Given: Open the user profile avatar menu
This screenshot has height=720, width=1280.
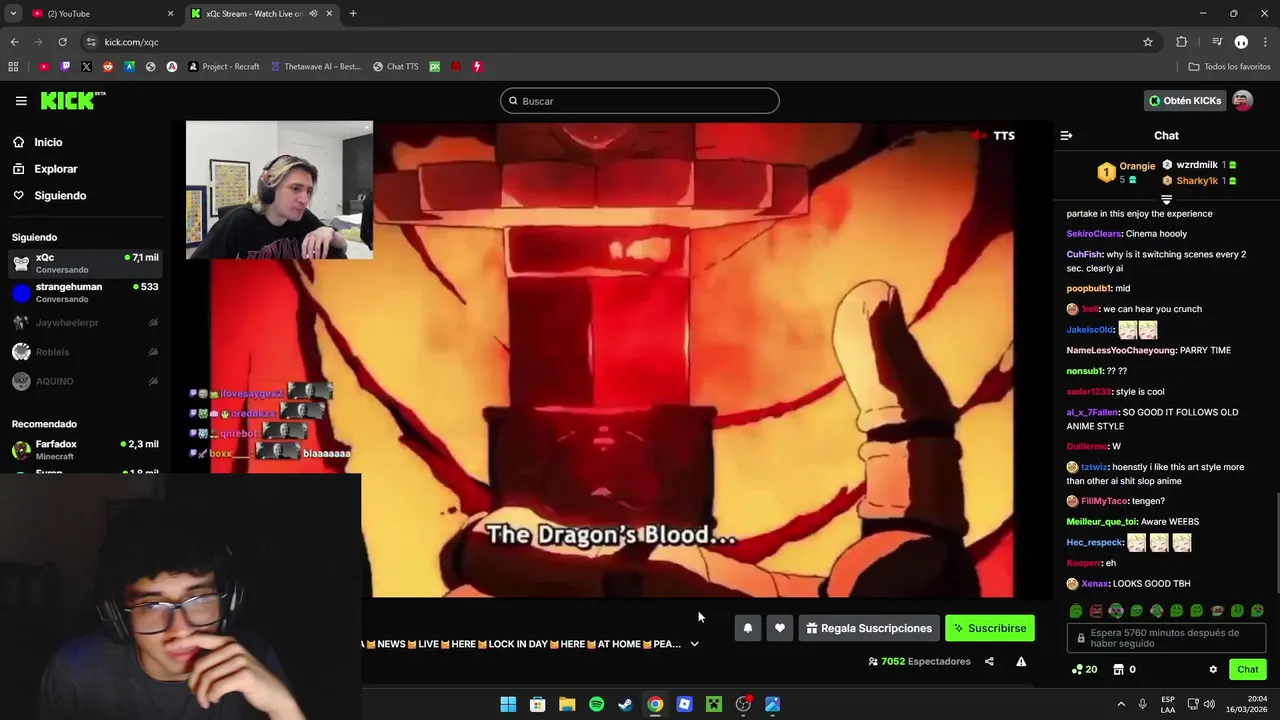Looking at the screenshot, I should click(x=1243, y=101).
